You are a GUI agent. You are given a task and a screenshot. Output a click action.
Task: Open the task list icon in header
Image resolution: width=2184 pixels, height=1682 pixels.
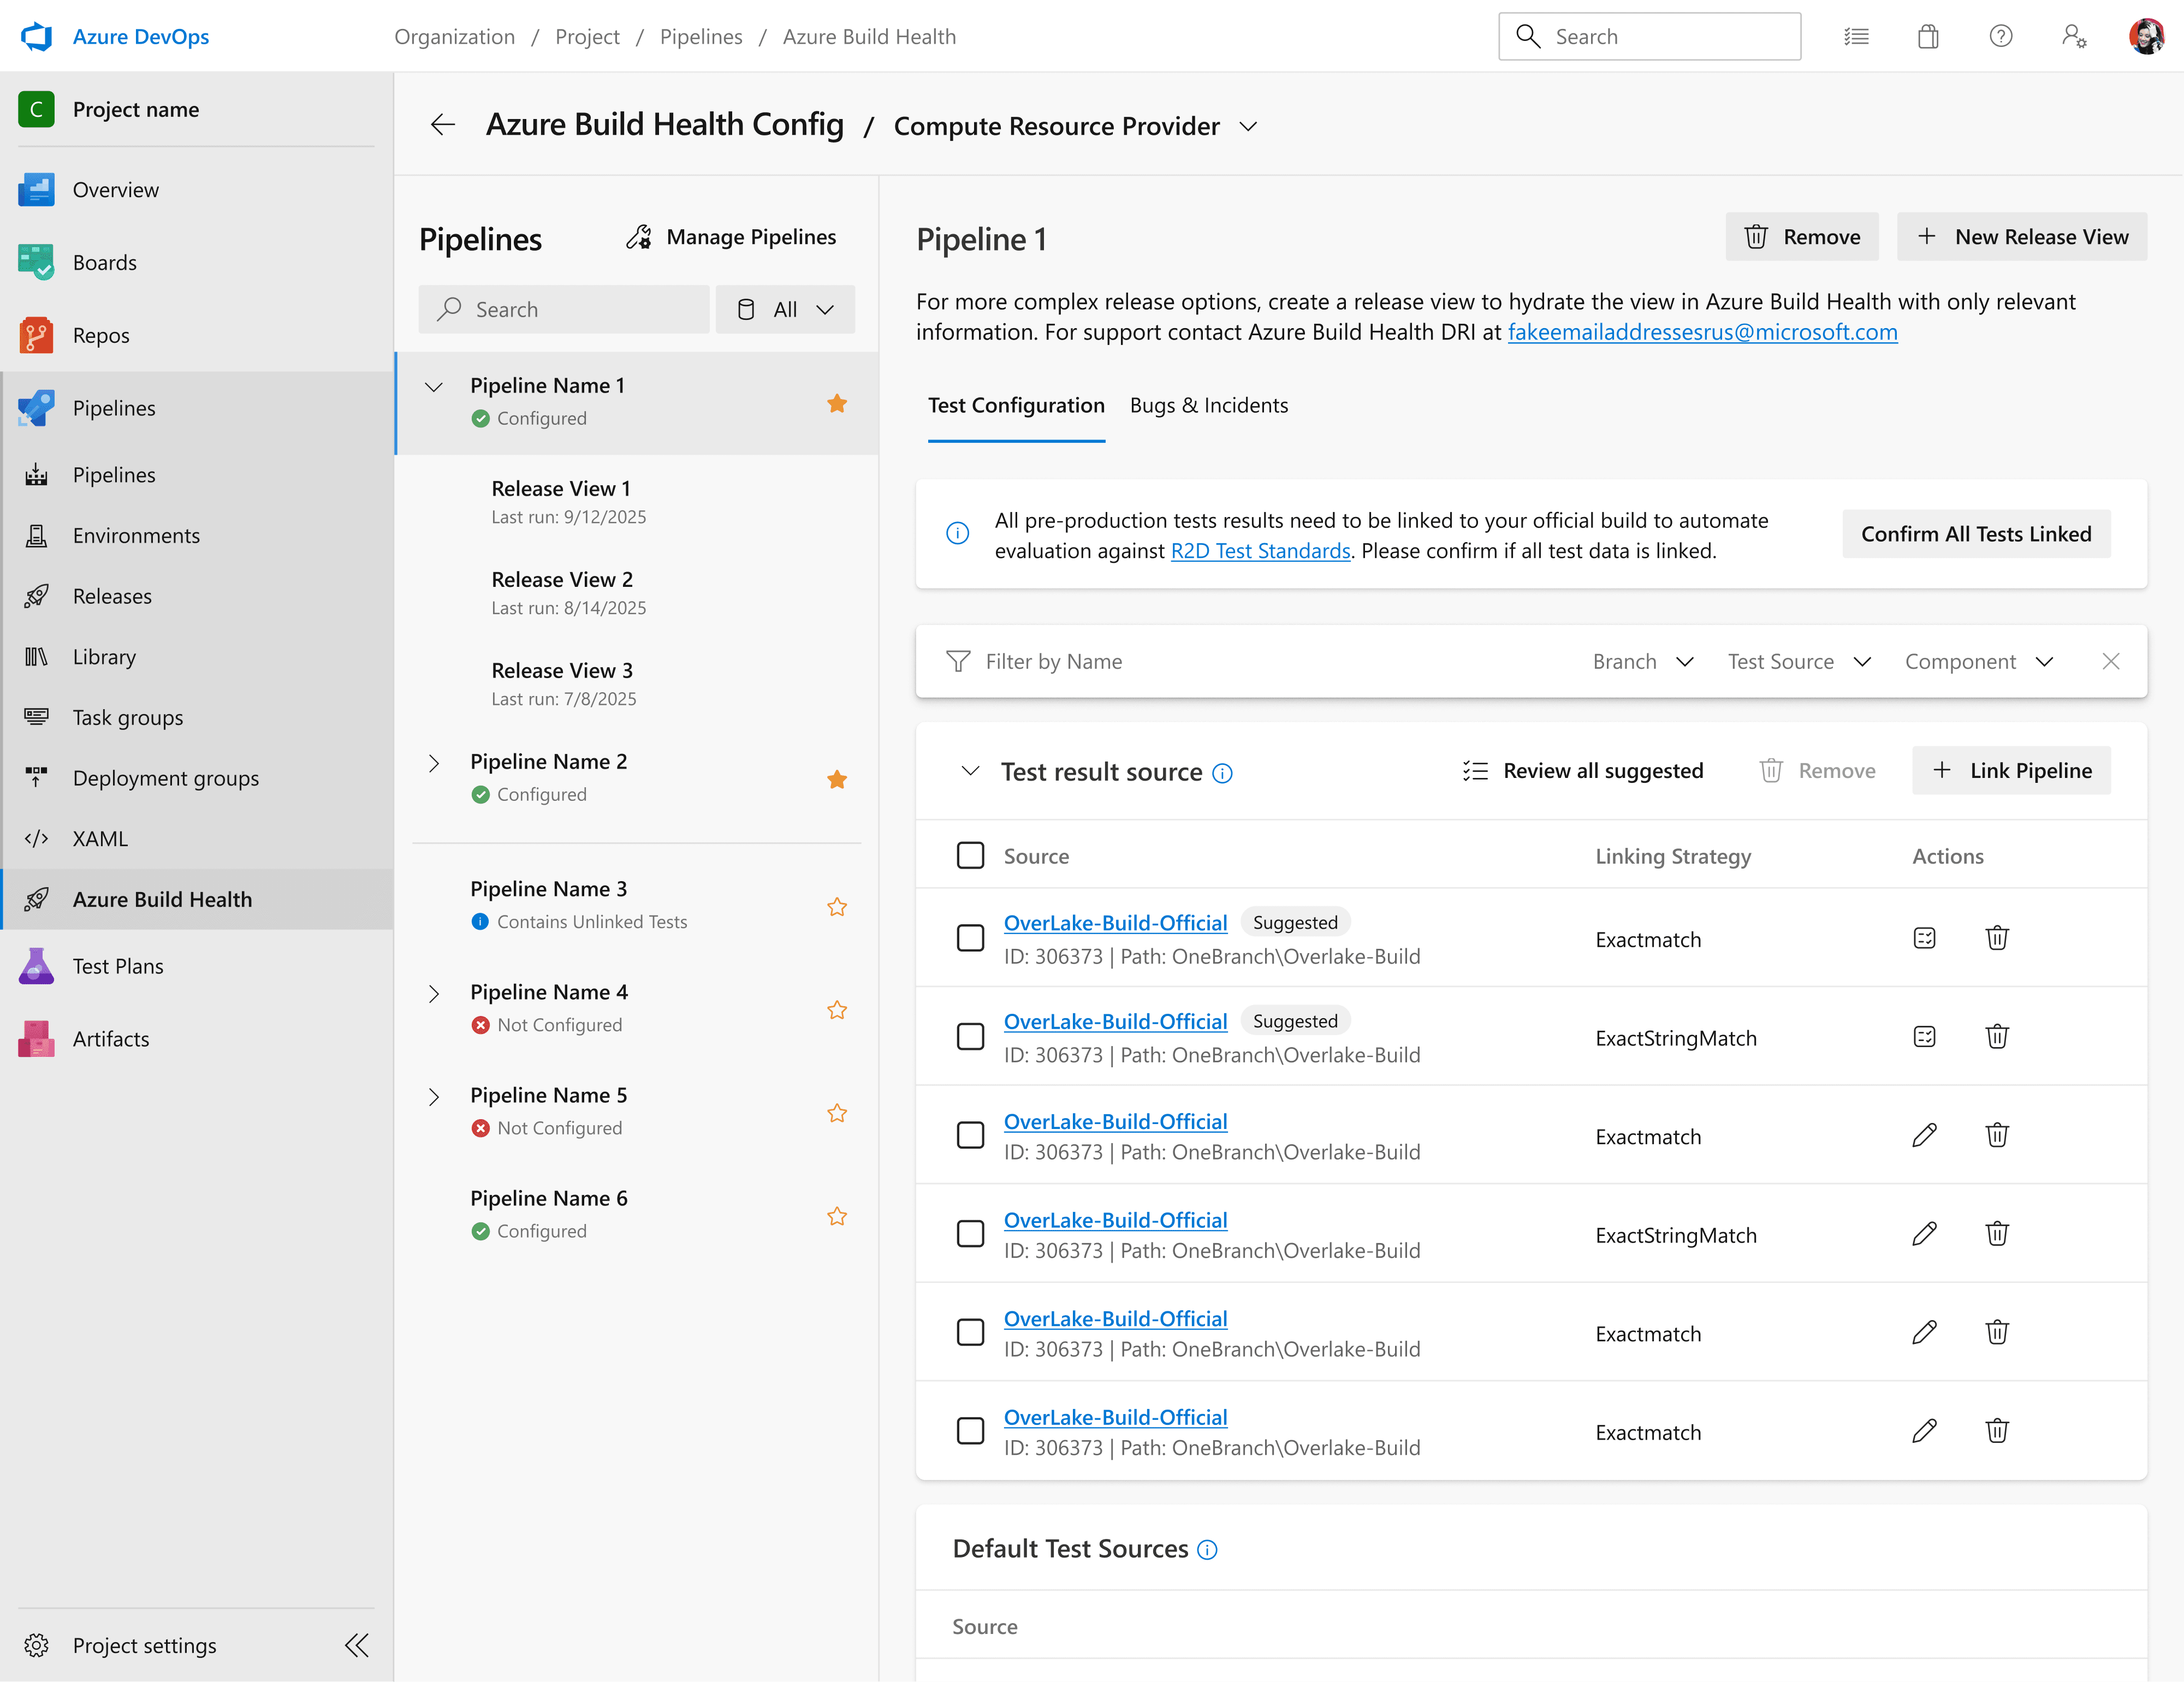[x=1856, y=37]
